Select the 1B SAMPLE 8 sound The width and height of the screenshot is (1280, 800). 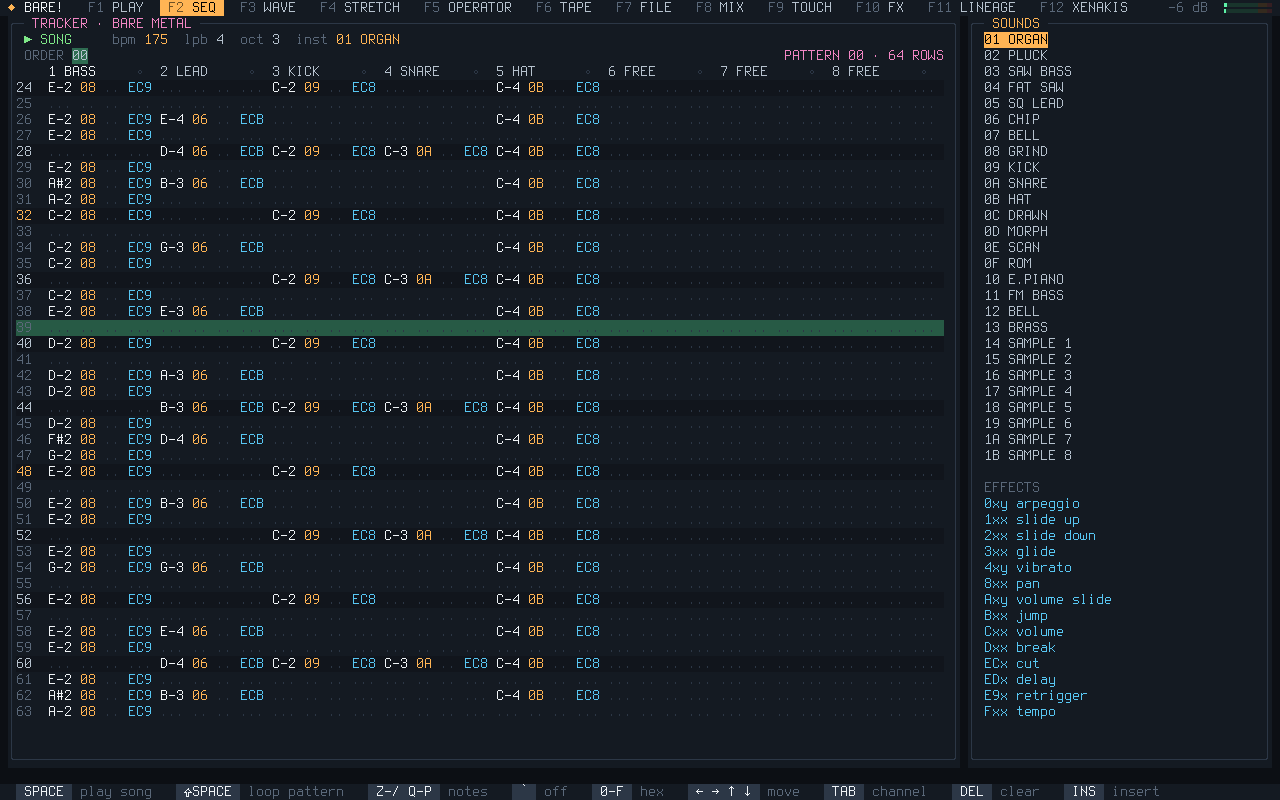coord(1028,455)
